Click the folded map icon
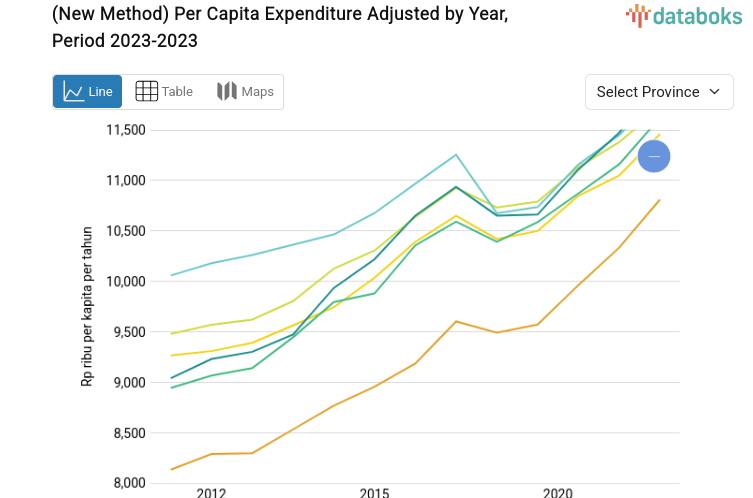 [227, 92]
